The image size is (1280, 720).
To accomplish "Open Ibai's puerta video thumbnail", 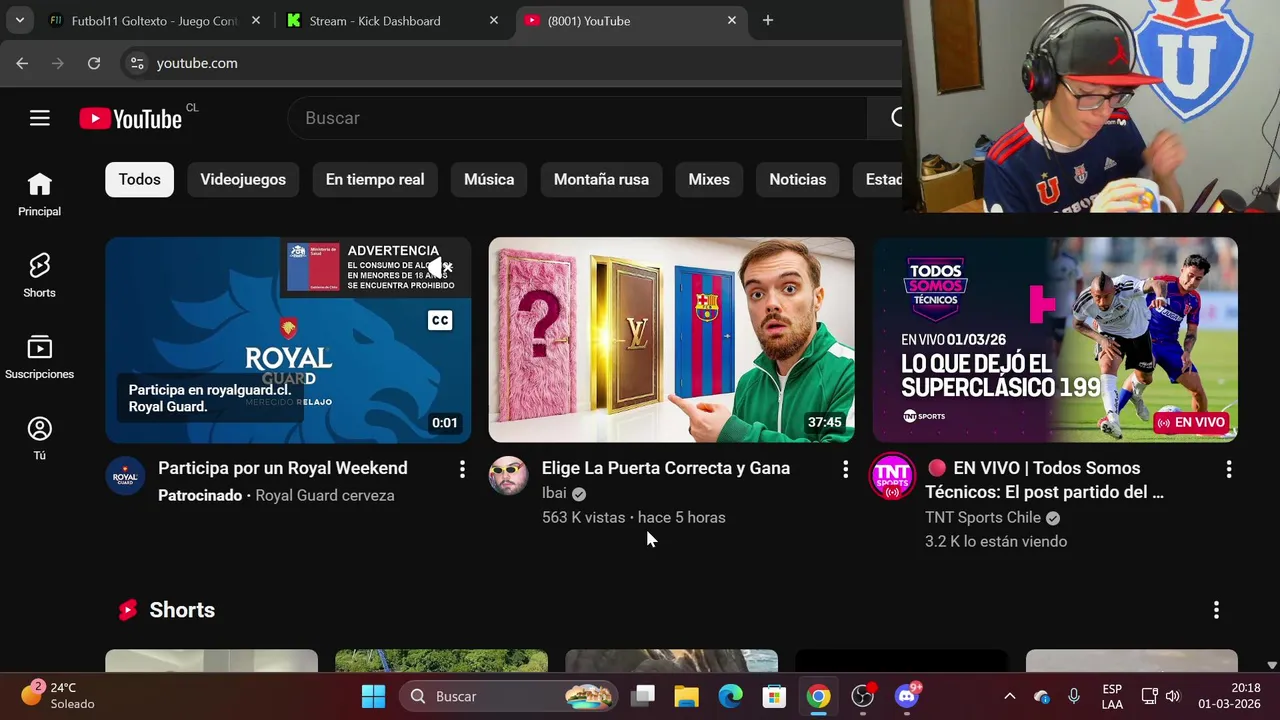I will (672, 340).
